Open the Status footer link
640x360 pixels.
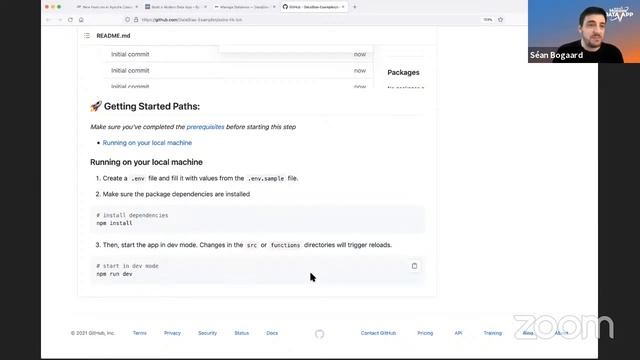pyautogui.click(x=242, y=333)
